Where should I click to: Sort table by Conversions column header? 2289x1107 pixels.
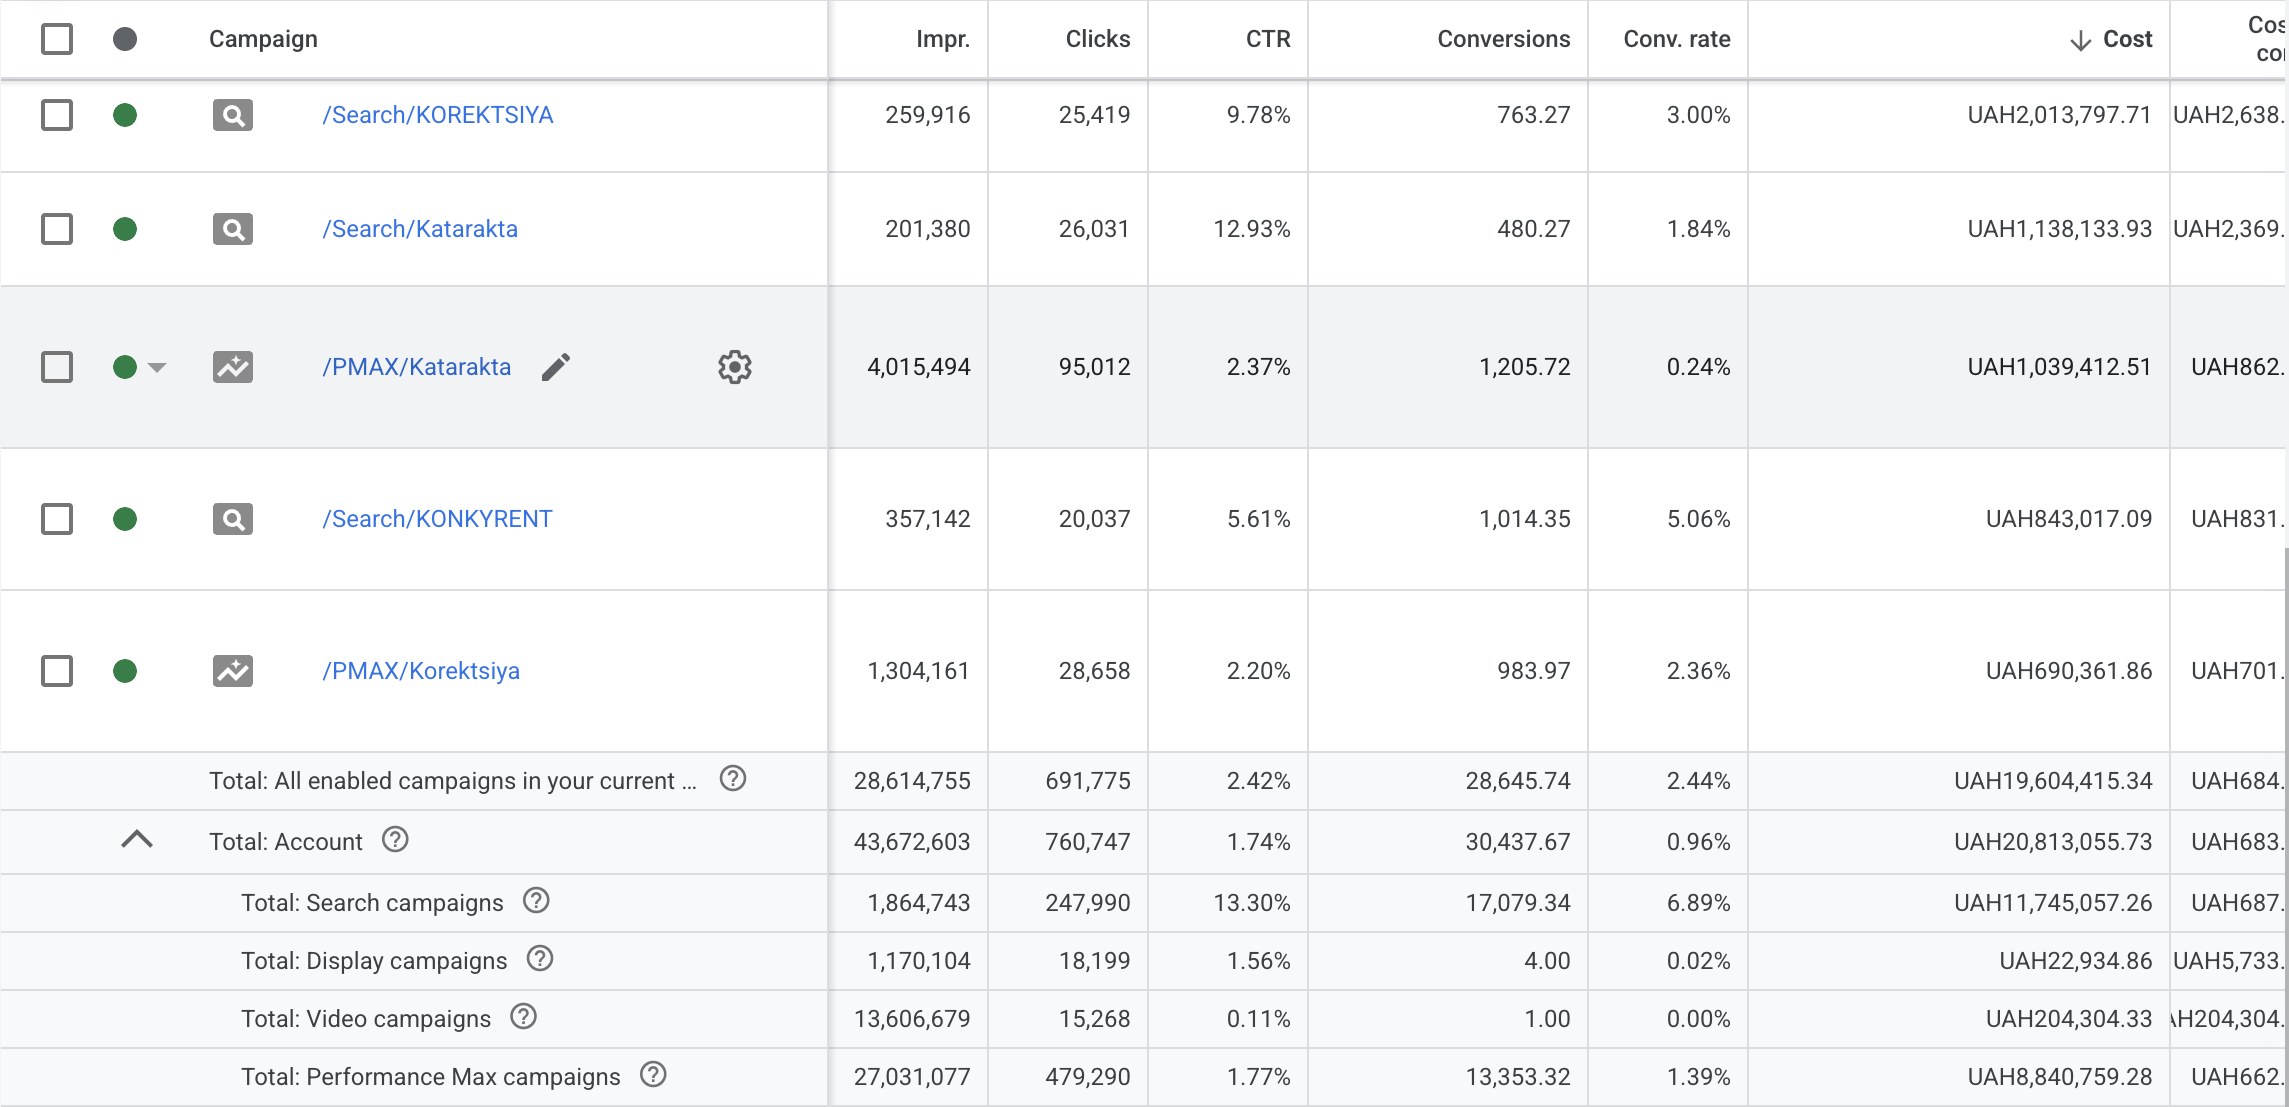pos(1504,39)
